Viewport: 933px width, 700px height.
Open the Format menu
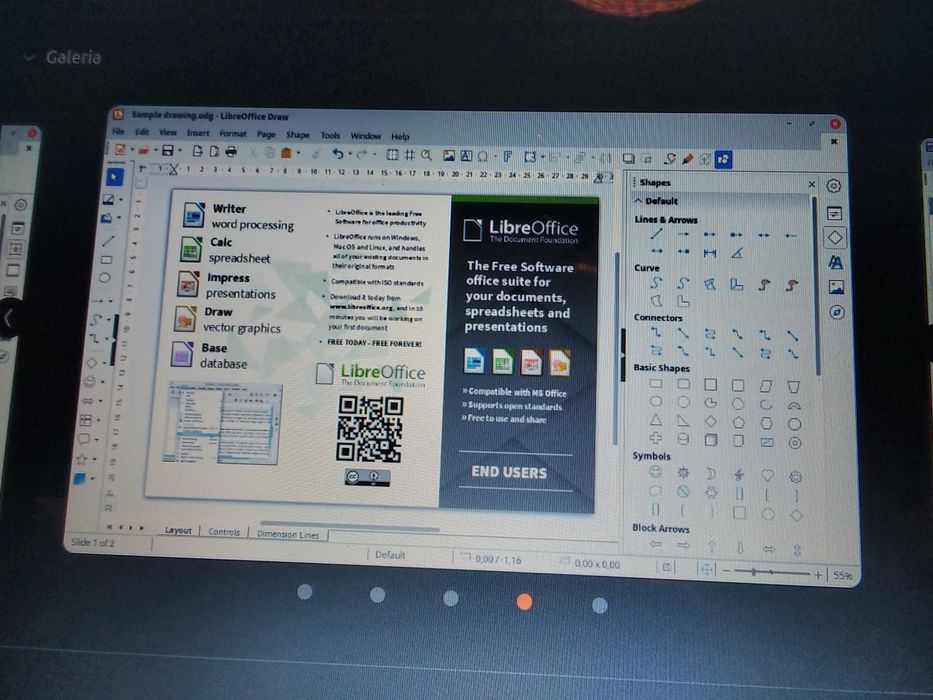(233, 133)
